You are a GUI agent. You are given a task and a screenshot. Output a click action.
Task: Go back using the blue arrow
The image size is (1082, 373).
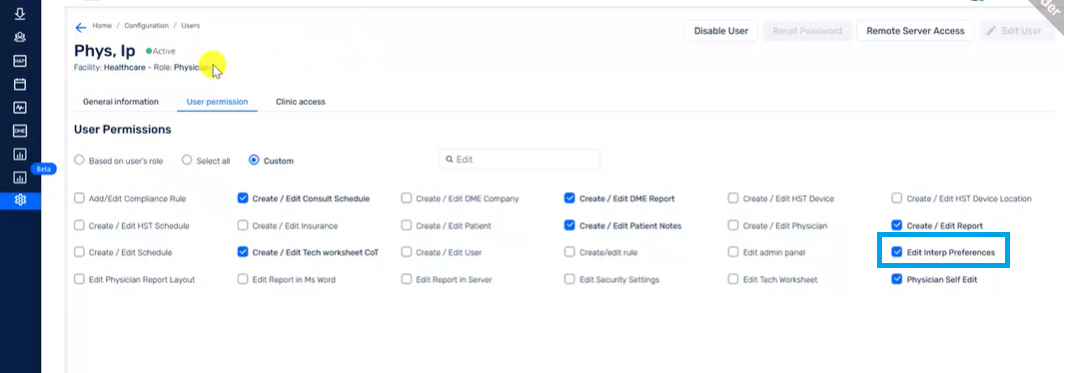click(81, 28)
